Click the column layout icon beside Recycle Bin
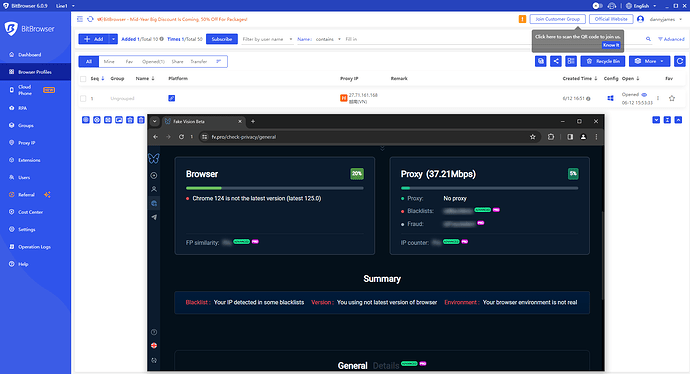 pyautogui.click(x=571, y=61)
